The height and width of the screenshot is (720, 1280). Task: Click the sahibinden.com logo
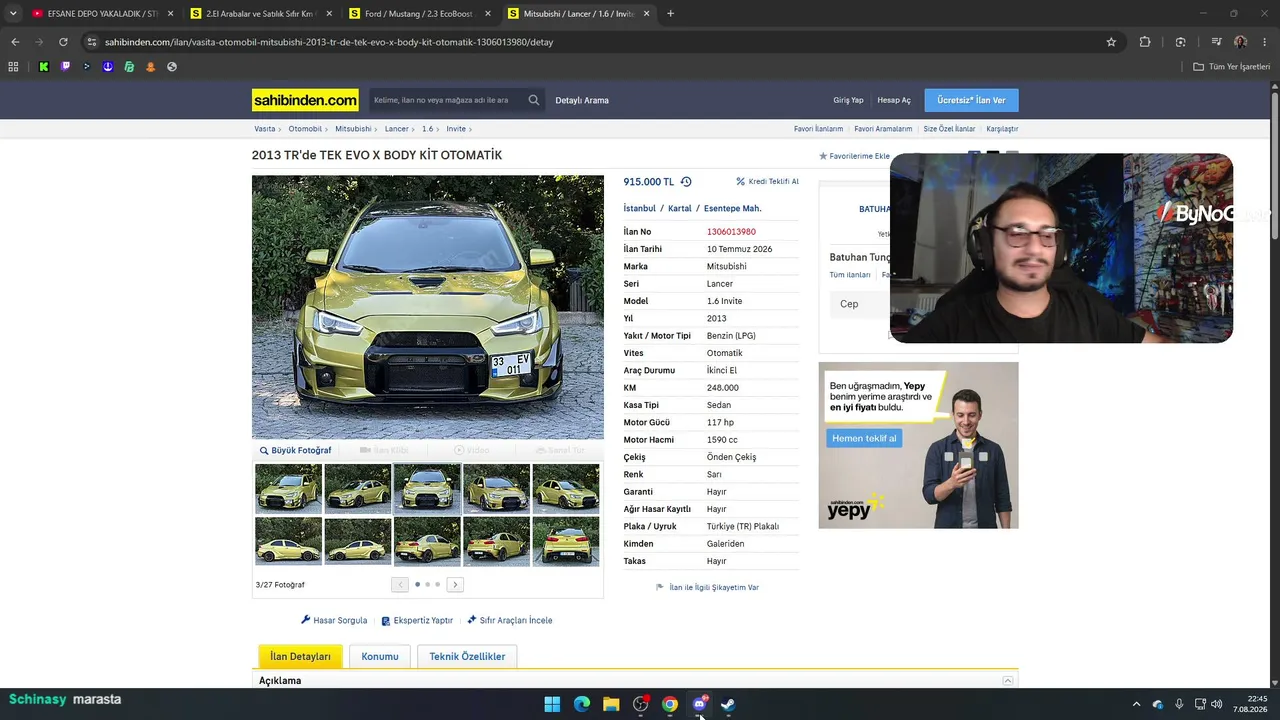click(x=305, y=100)
